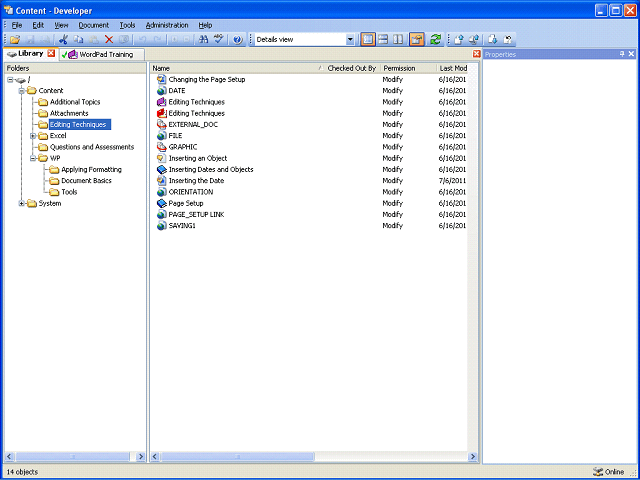Image resolution: width=640 pixels, height=480 pixels.
Task: Click the Copy toolbar icon
Action: coord(78,40)
